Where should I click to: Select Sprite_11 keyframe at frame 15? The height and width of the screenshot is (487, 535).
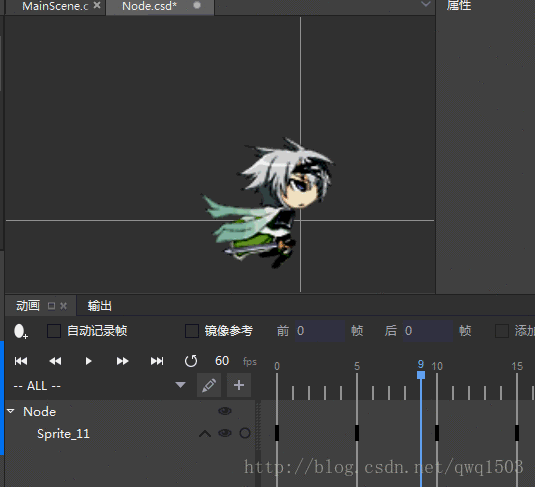(x=517, y=433)
